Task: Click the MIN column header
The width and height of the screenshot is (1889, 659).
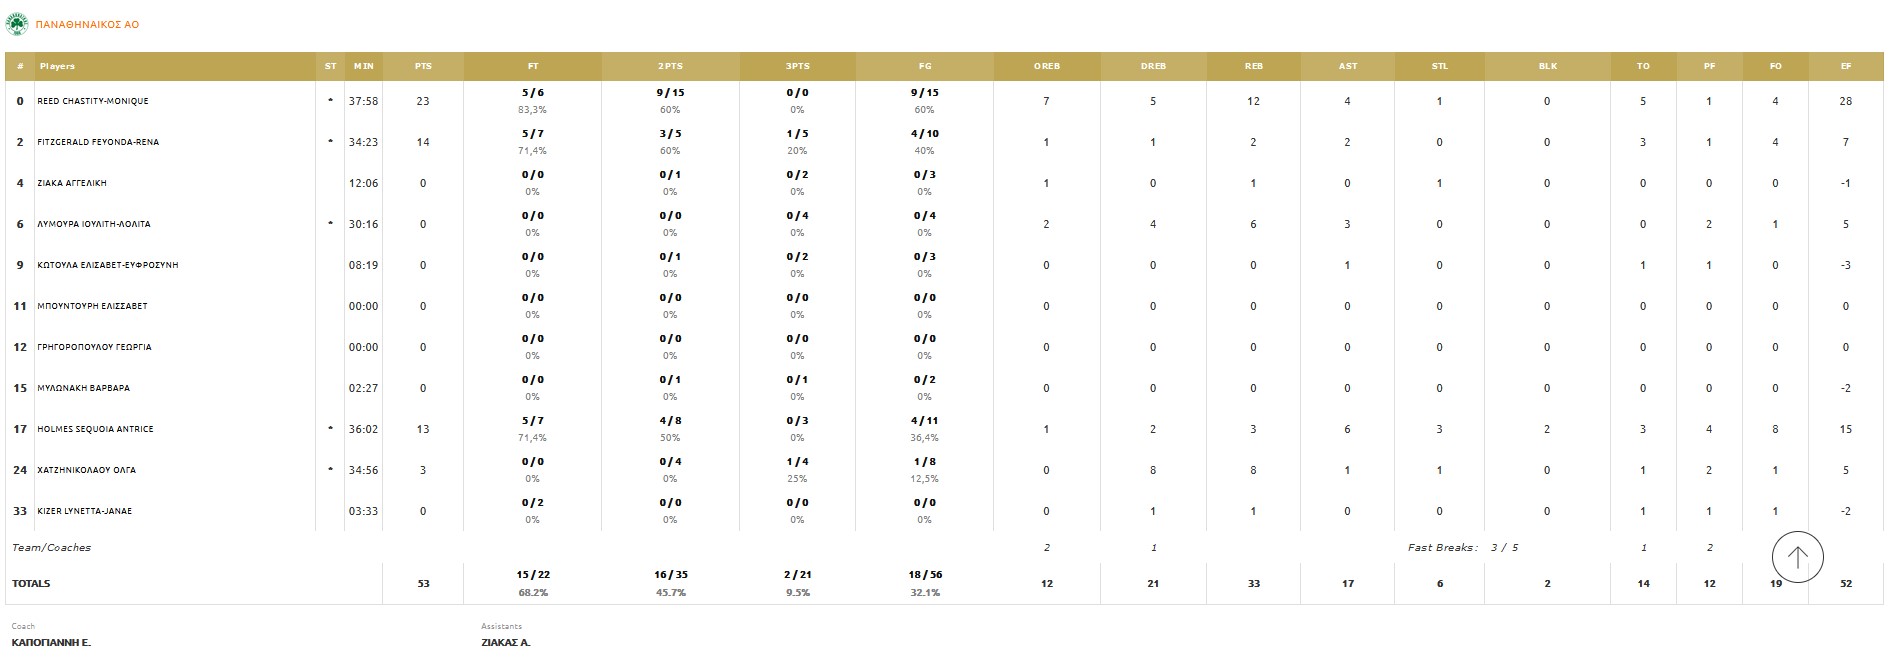Action: click(x=363, y=66)
